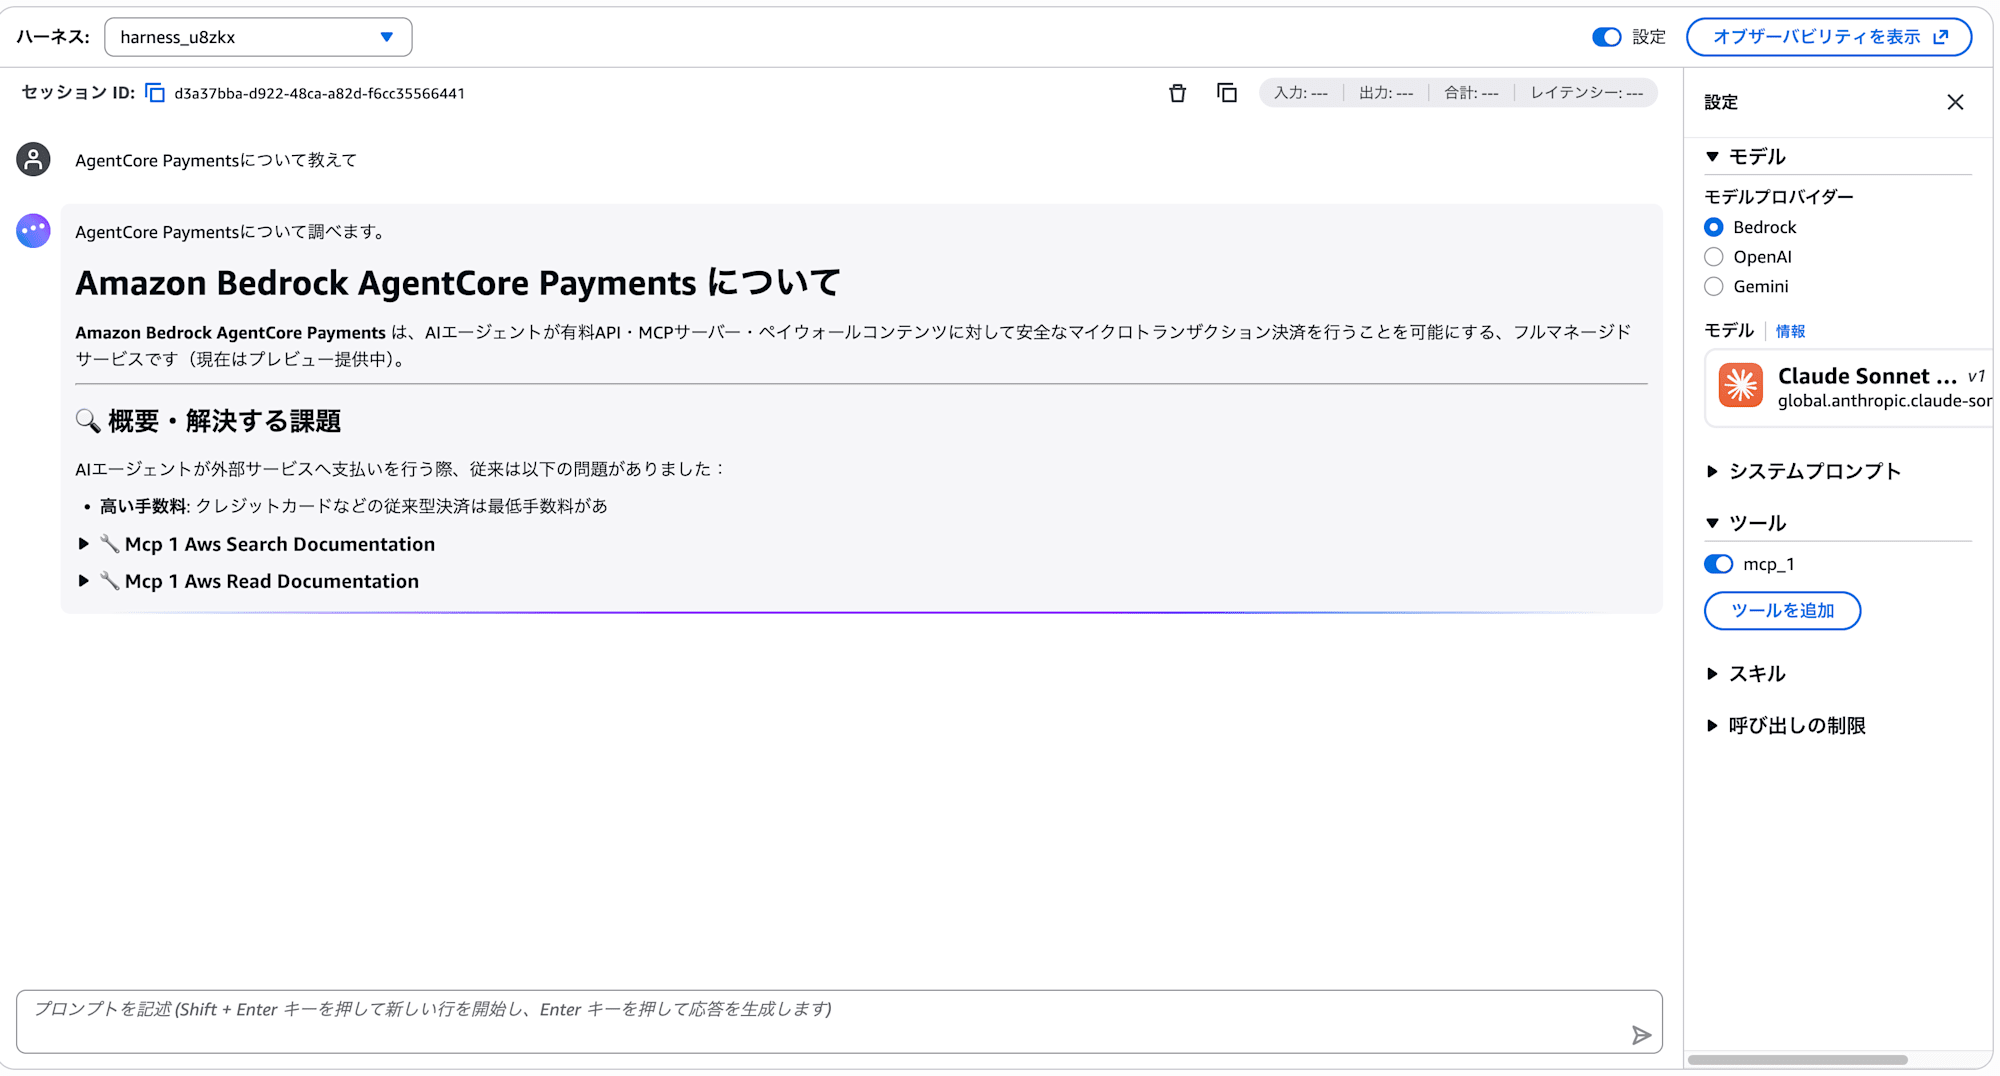The image size is (2000, 1076).
Task: Select the Bedrock model provider
Action: pyautogui.click(x=1714, y=227)
